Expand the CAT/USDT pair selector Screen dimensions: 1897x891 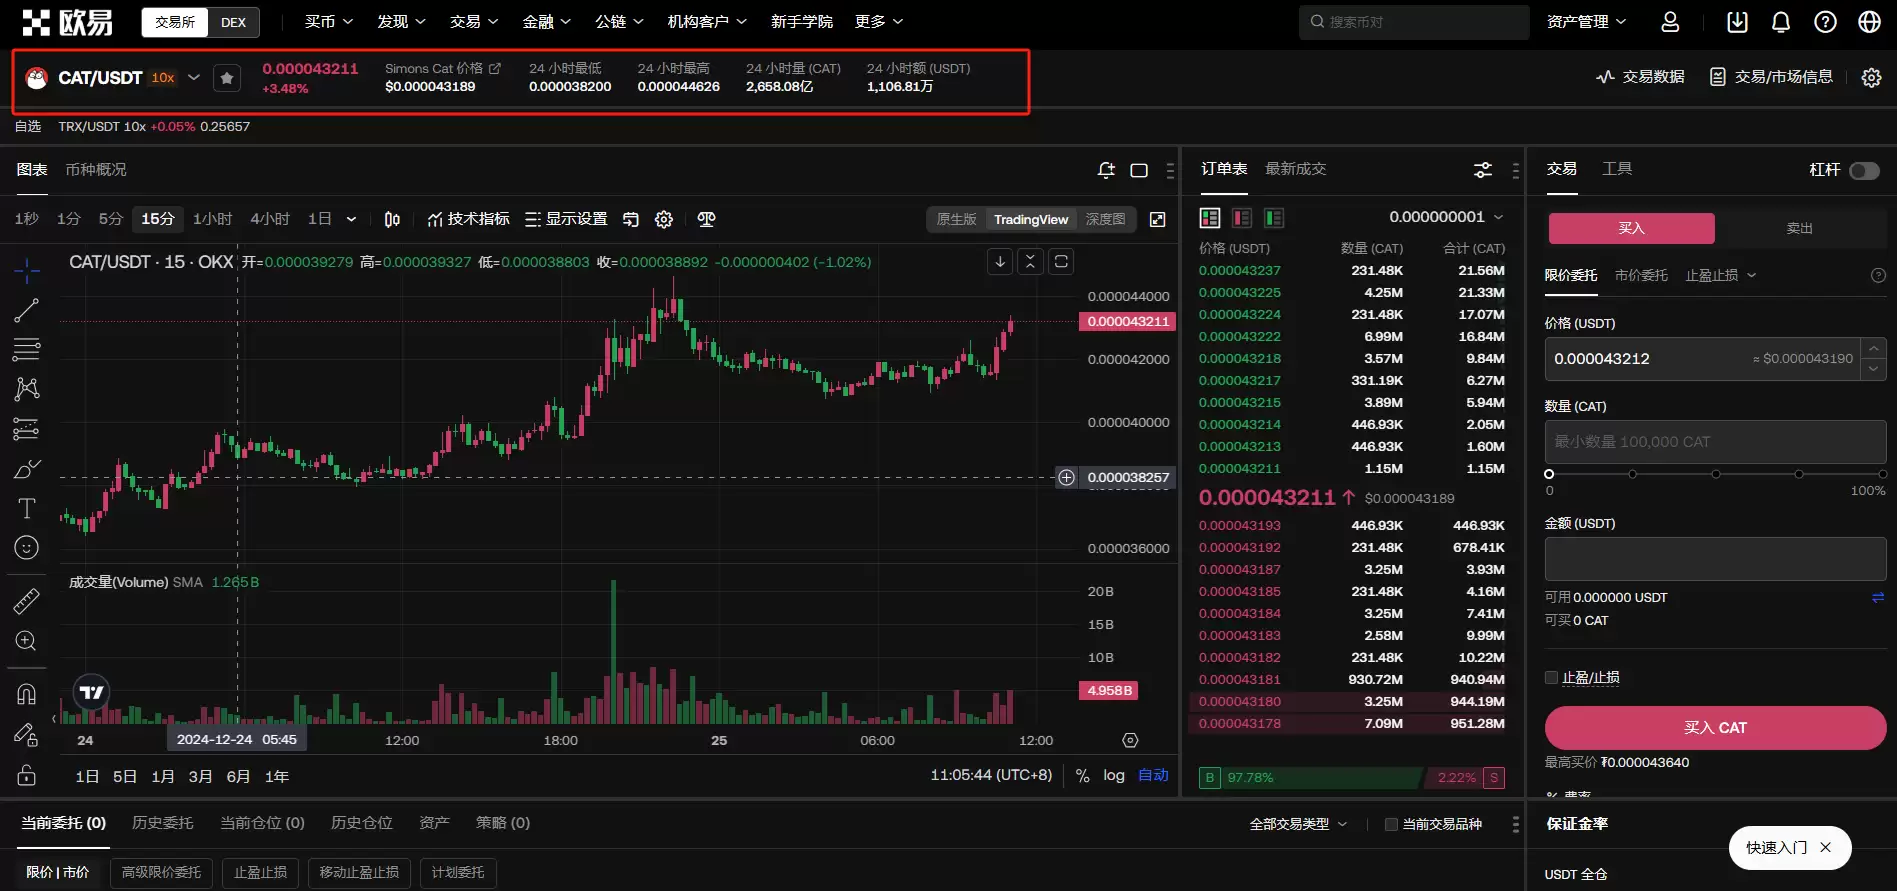click(x=194, y=78)
